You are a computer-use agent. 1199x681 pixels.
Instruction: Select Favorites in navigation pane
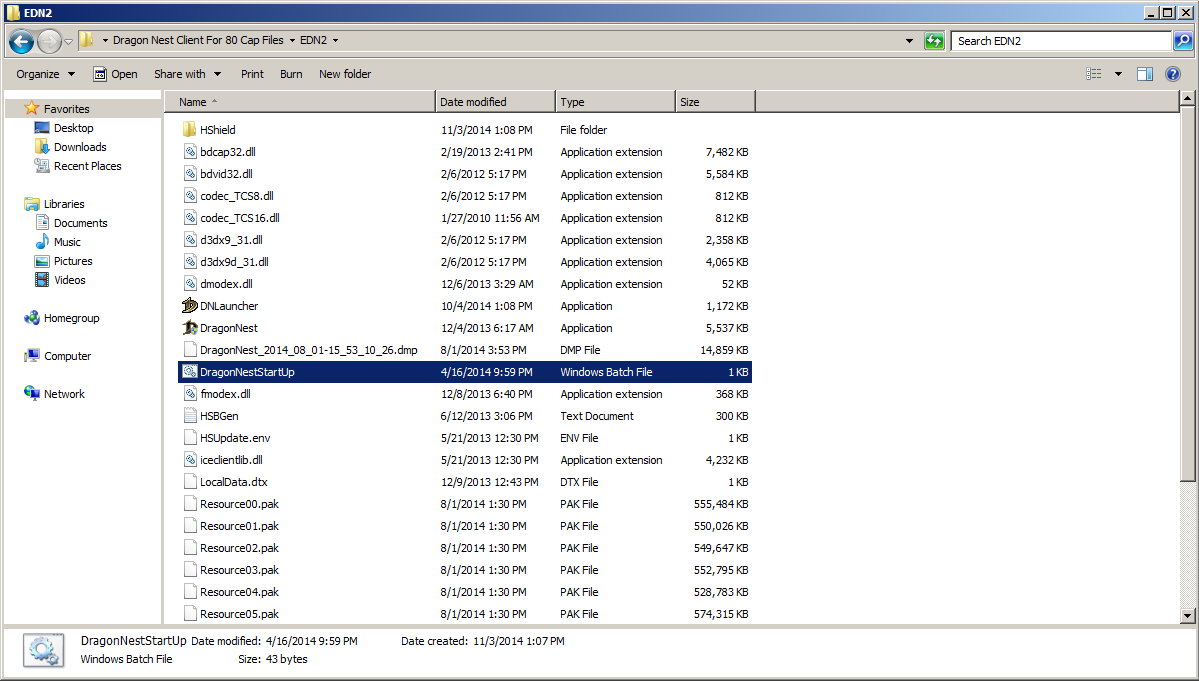pos(67,109)
